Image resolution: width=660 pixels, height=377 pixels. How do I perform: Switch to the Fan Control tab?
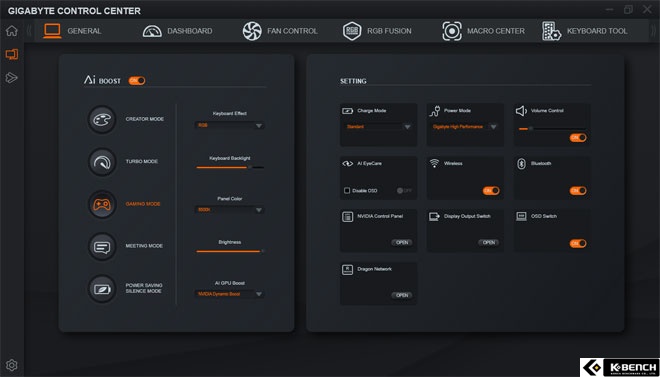pyautogui.click(x=280, y=31)
